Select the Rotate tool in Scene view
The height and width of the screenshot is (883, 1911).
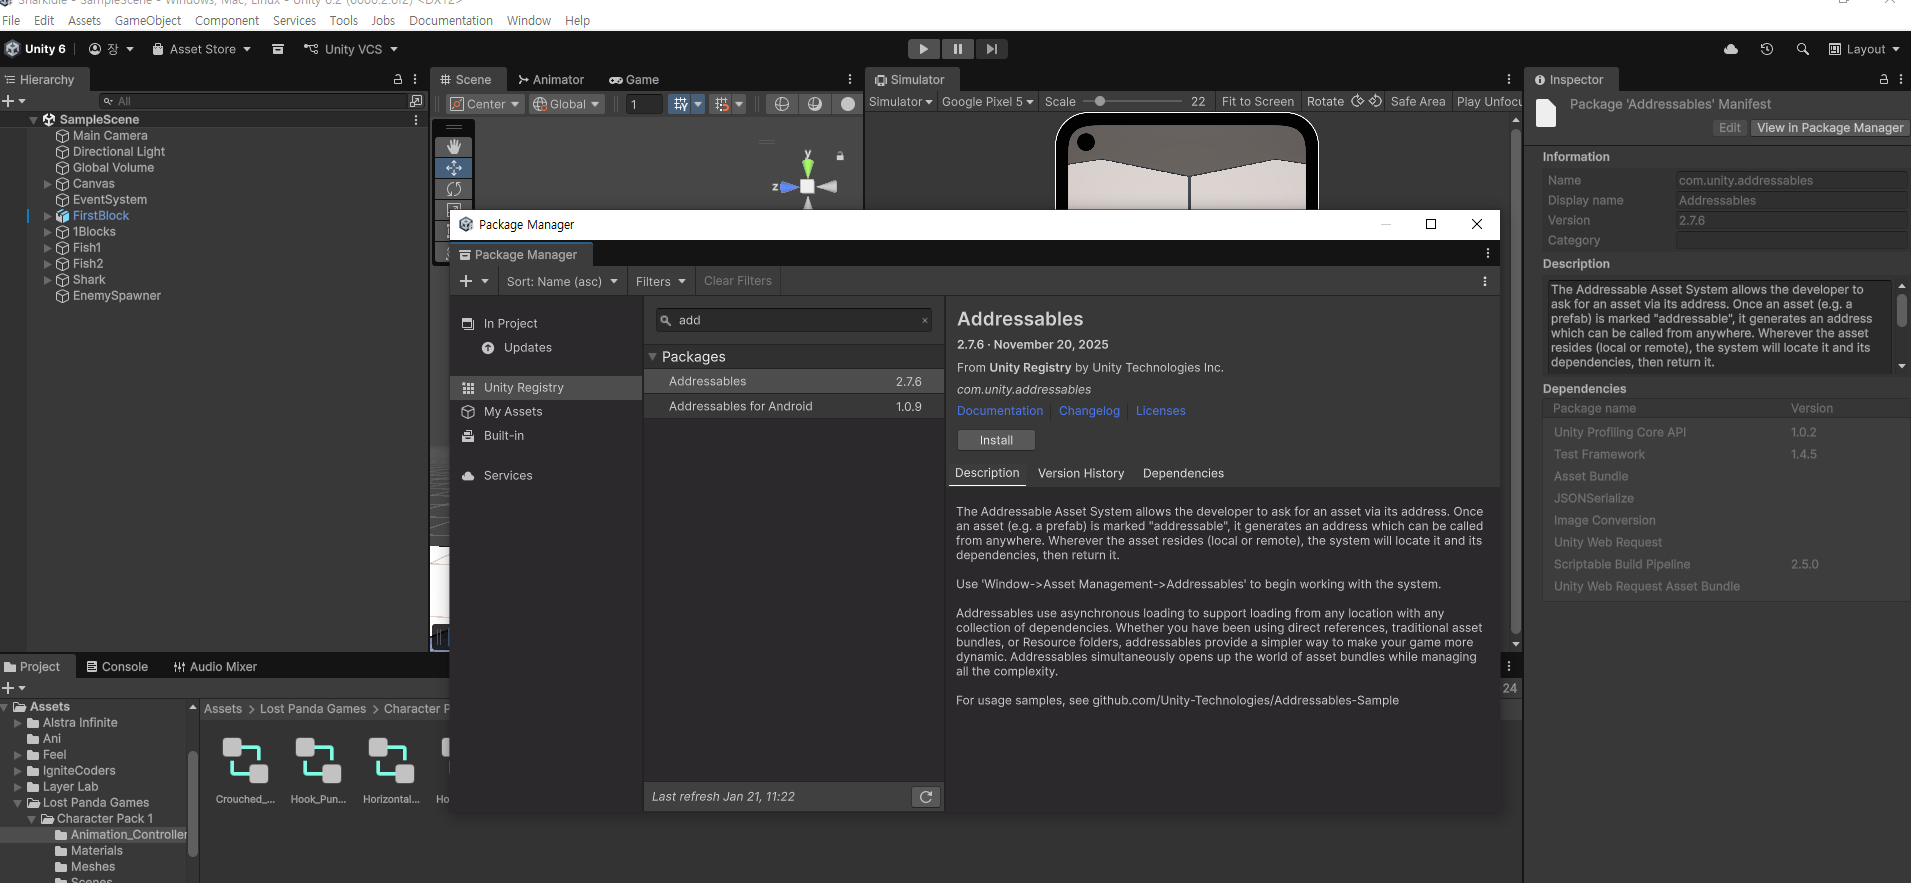pos(453,189)
